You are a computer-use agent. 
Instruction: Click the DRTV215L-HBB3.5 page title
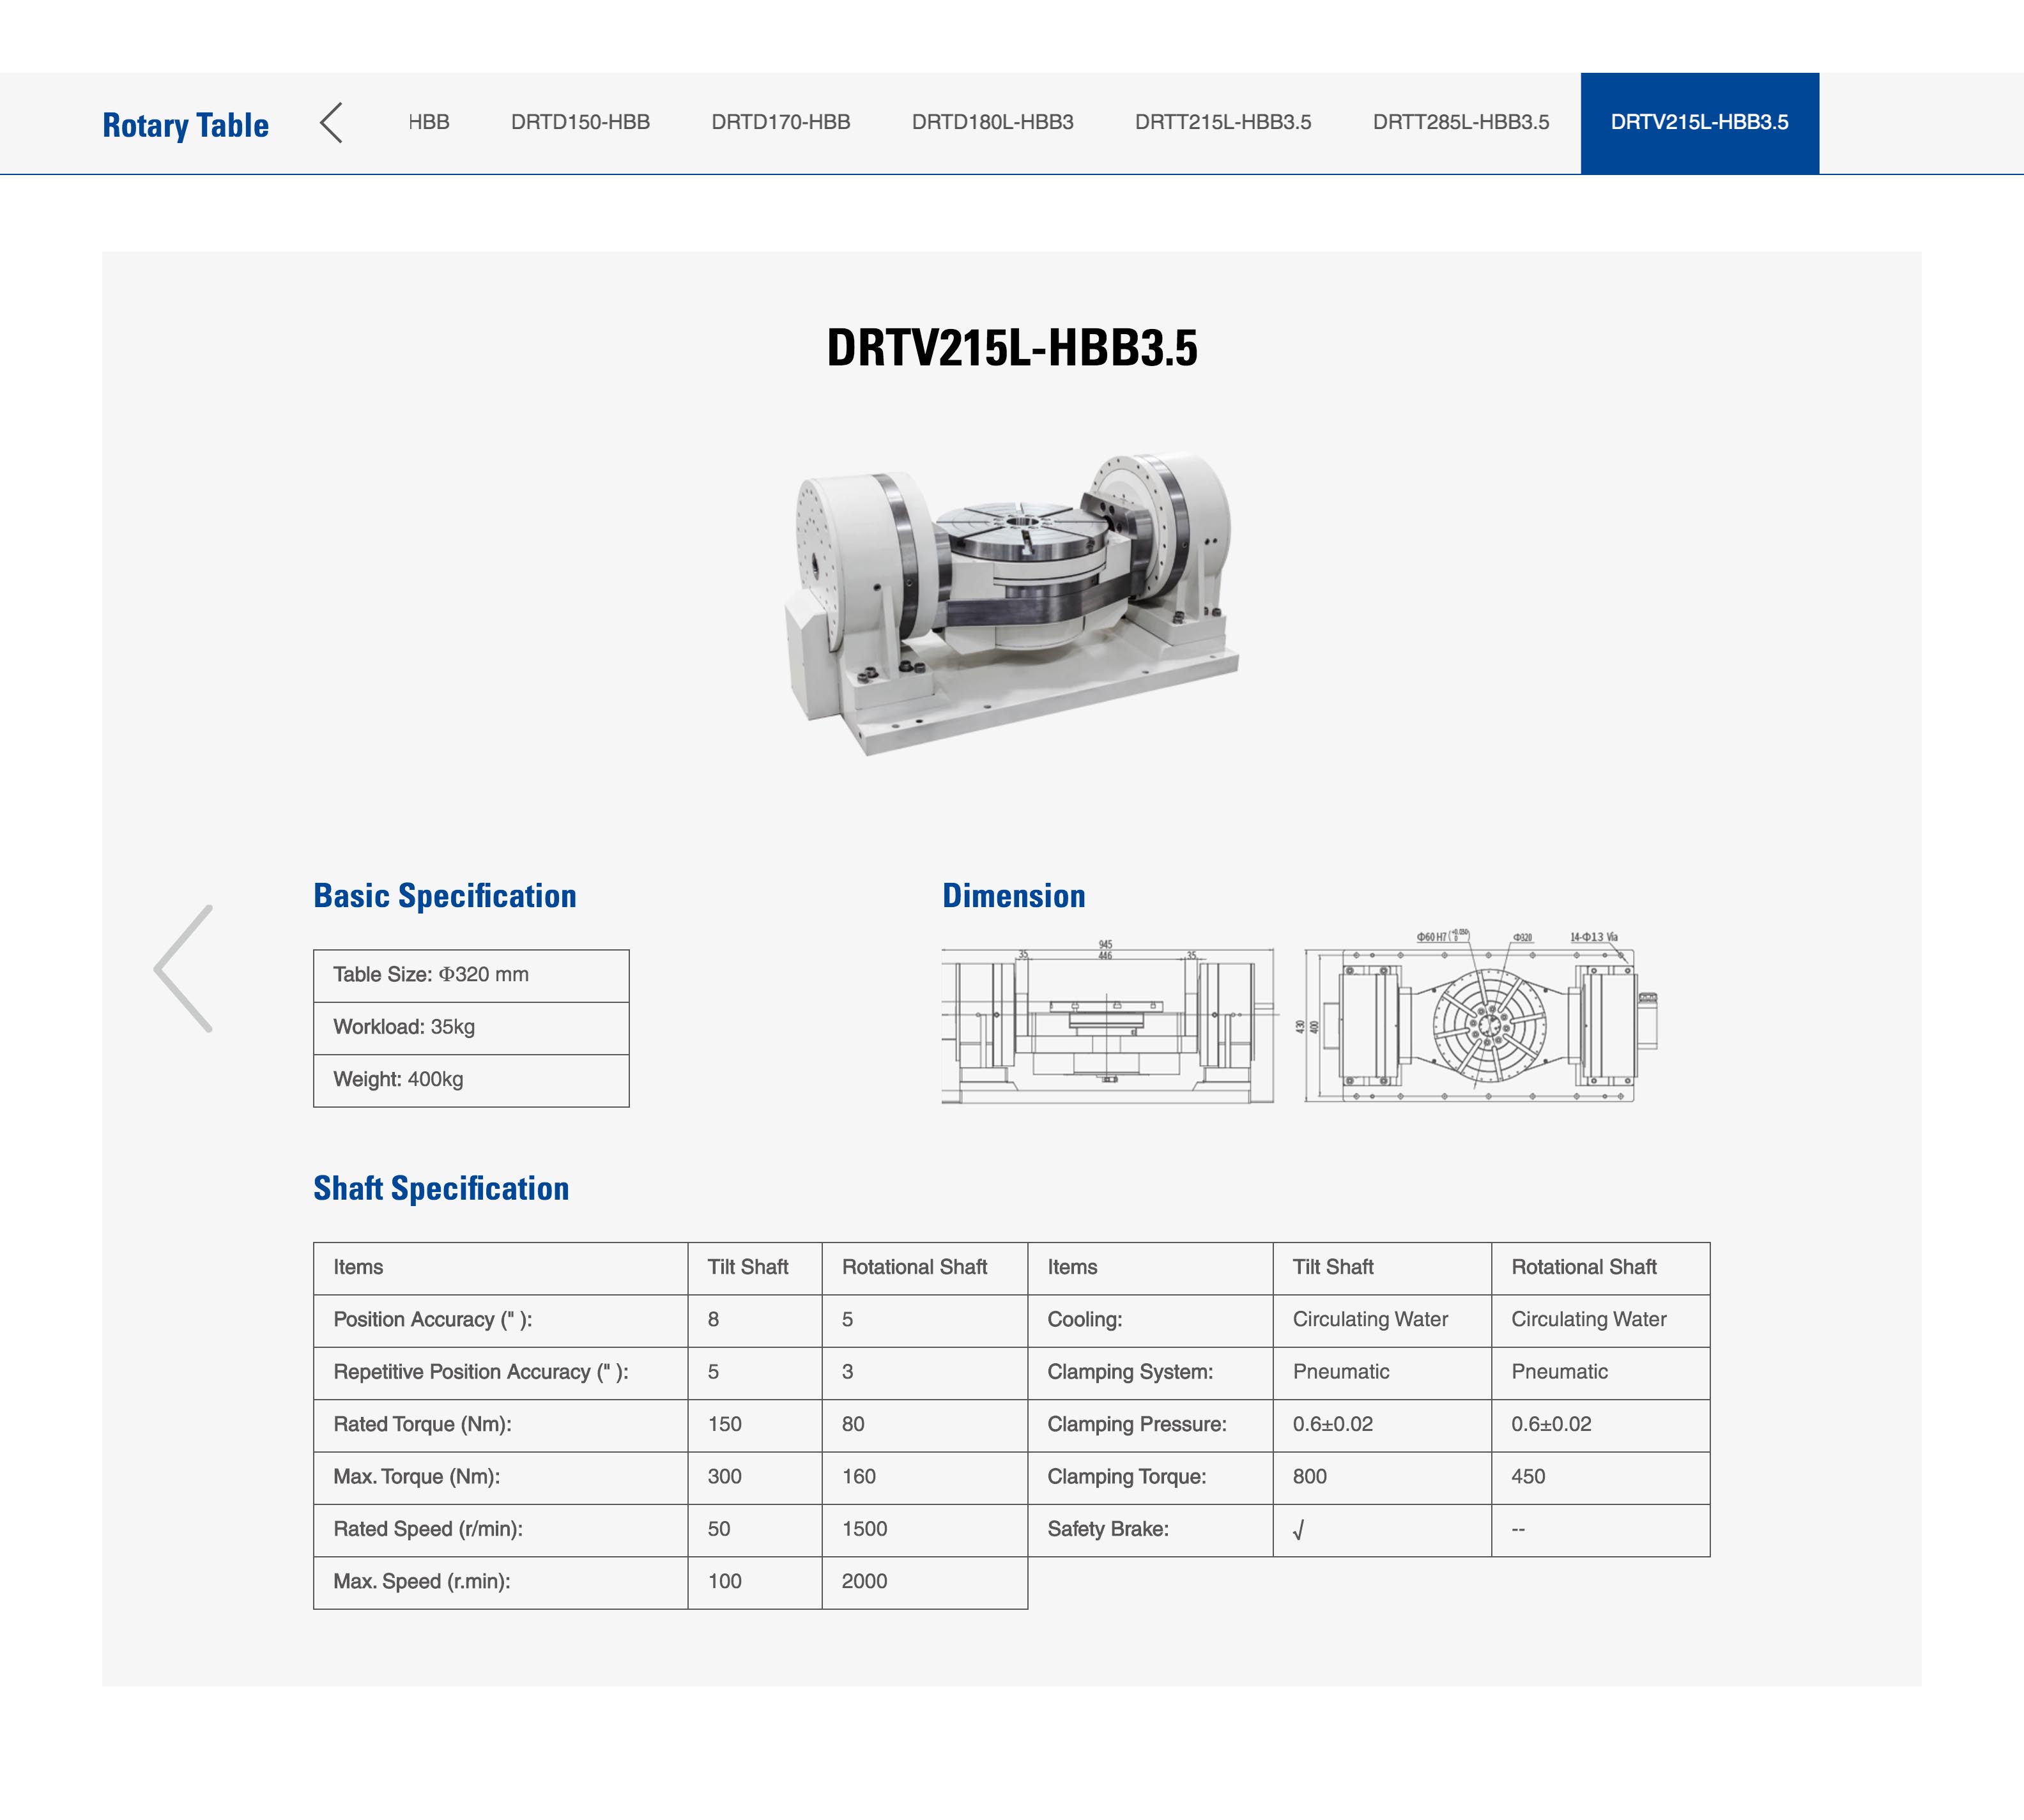(x=1011, y=348)
